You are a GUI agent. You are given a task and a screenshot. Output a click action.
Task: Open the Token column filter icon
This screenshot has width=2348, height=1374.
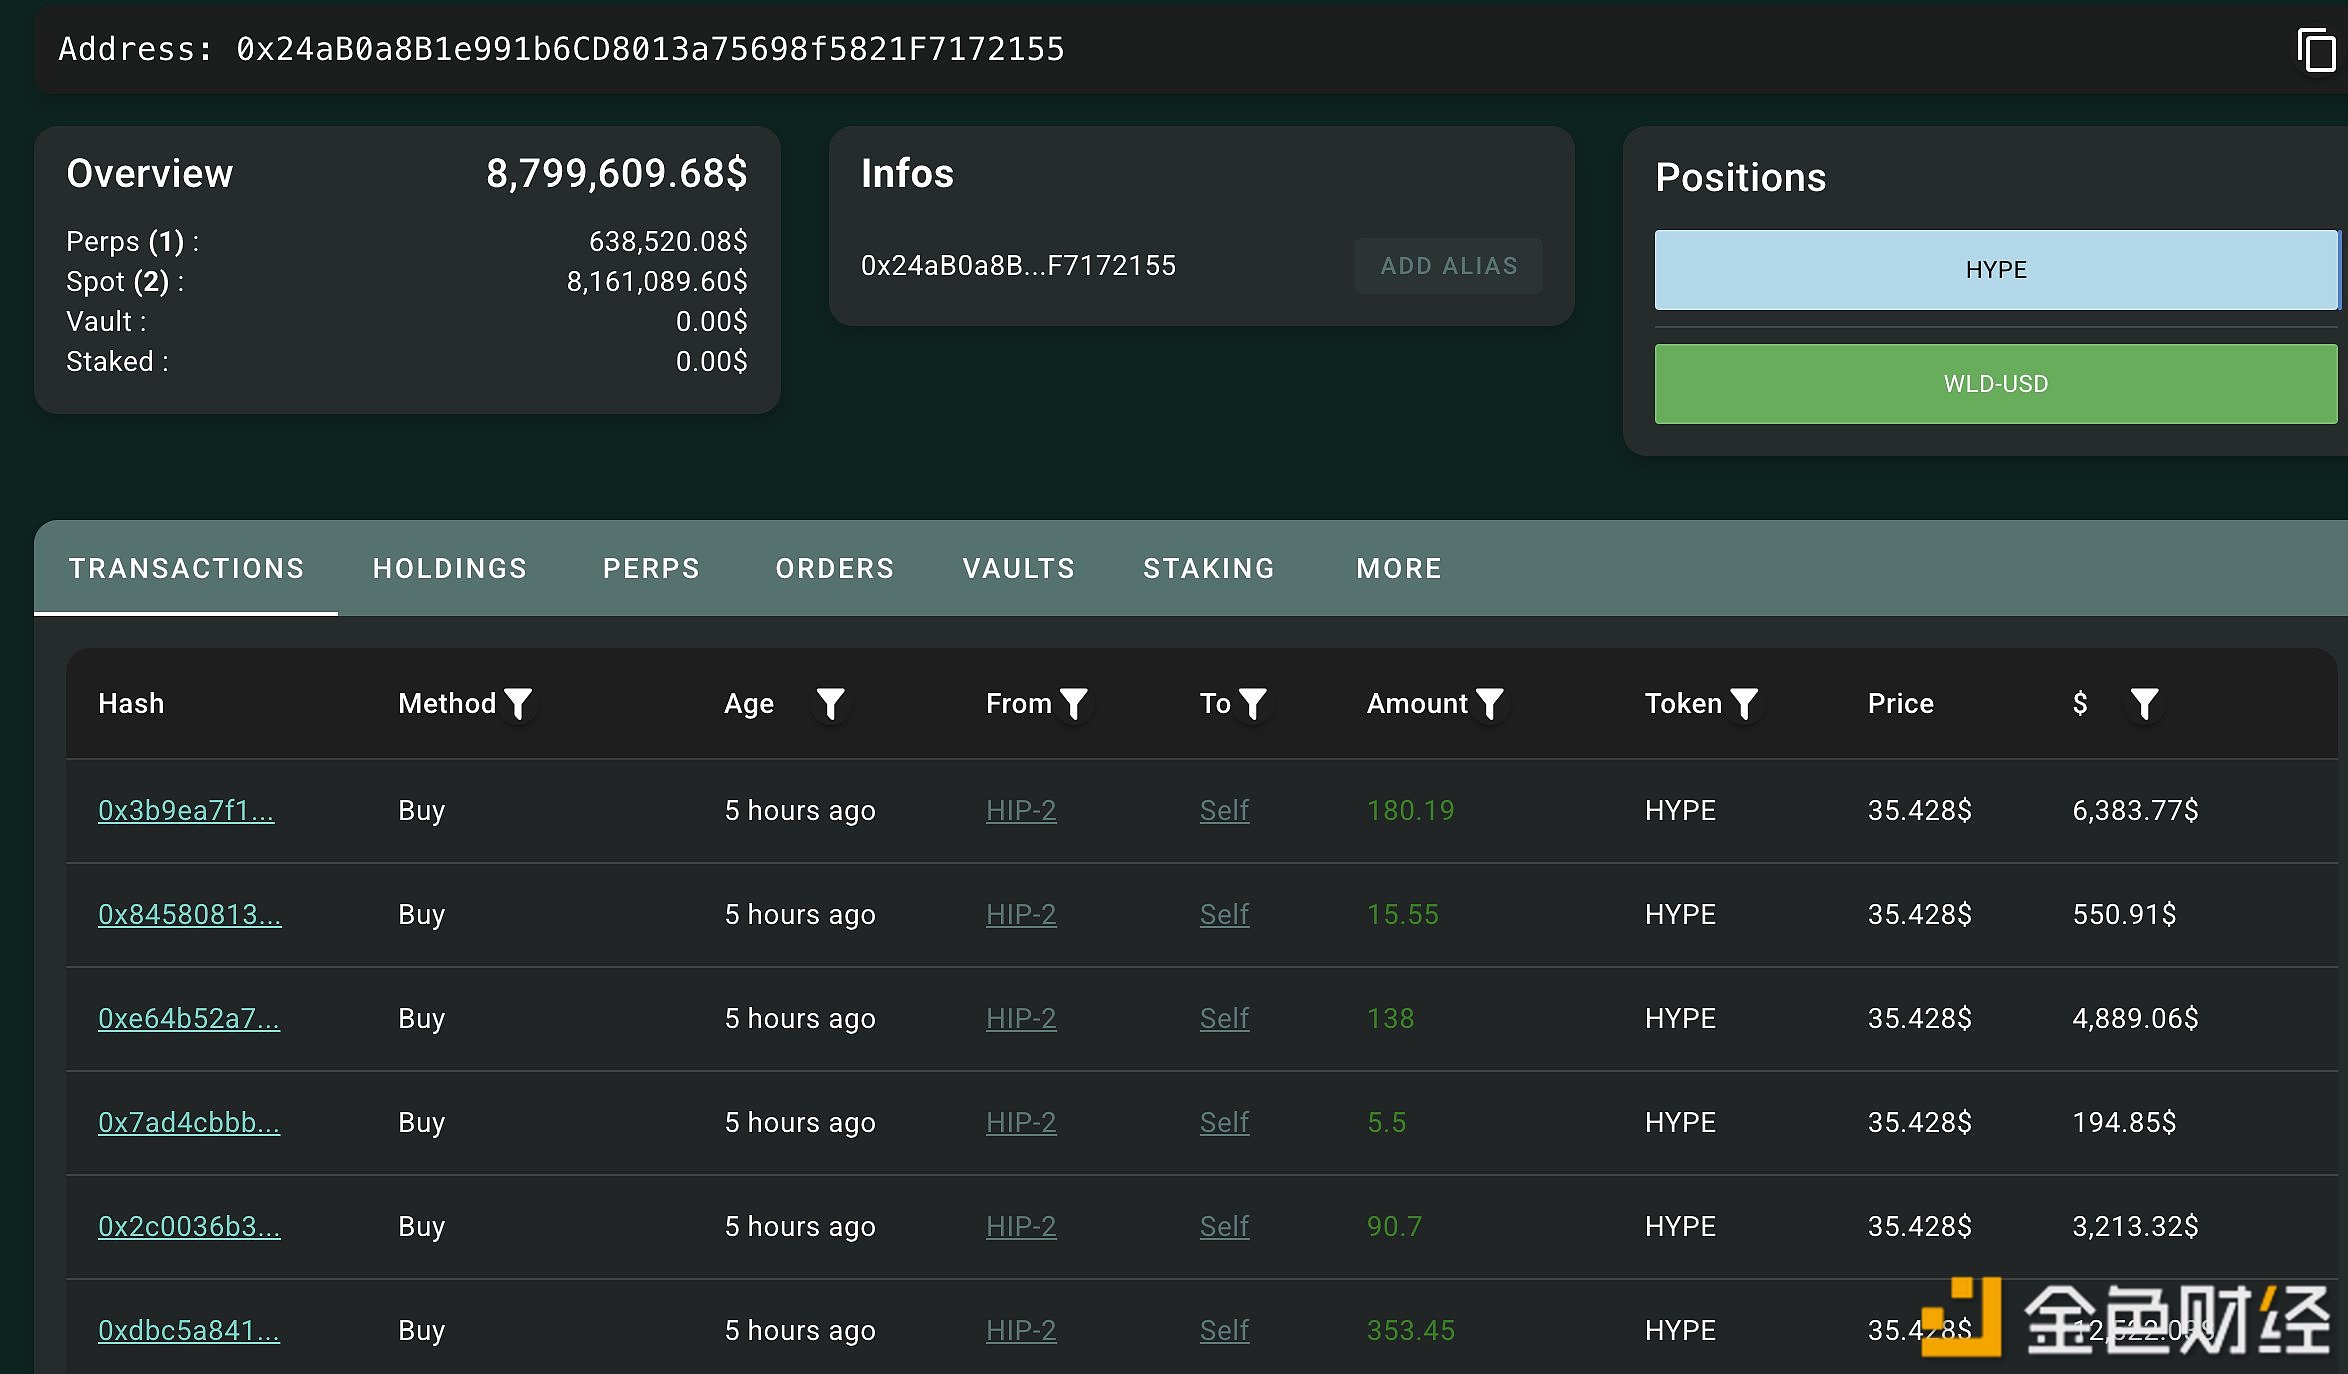click(1743, 704)
